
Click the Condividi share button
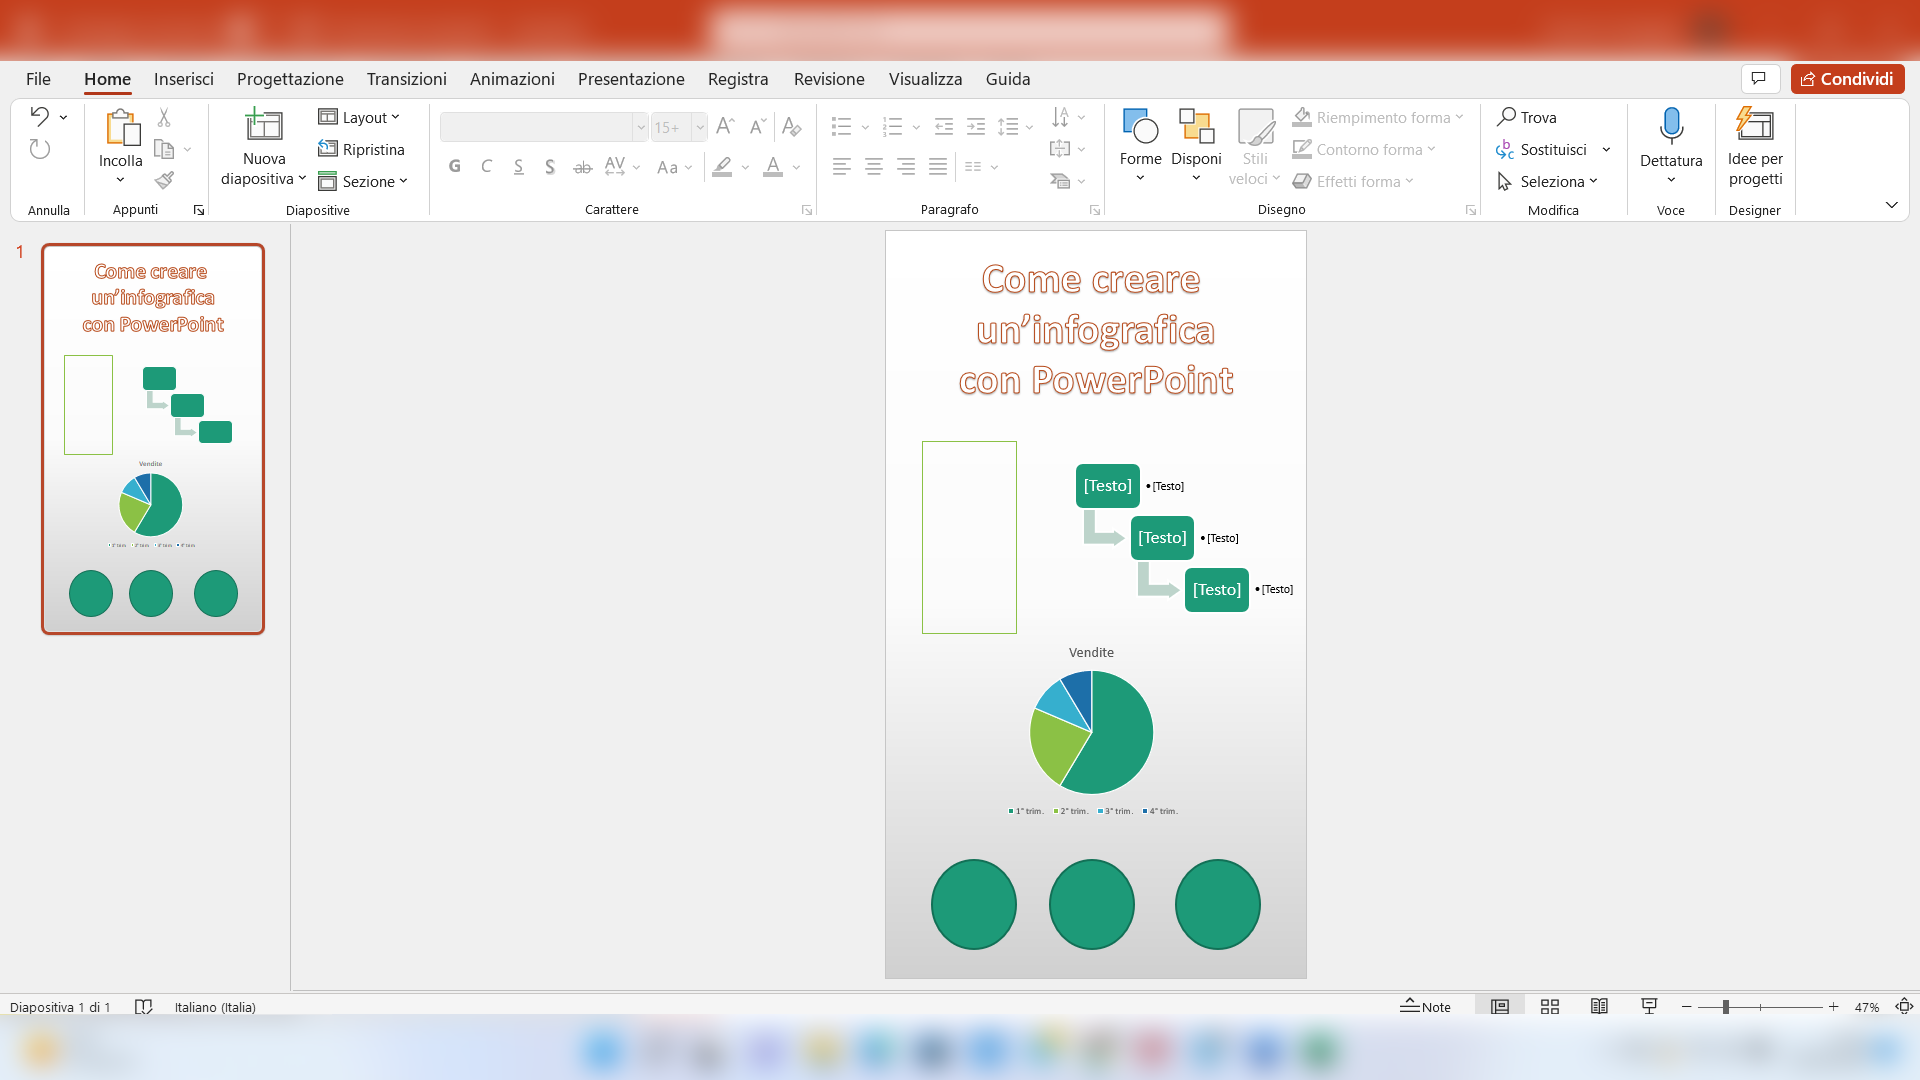point(1846,78)
